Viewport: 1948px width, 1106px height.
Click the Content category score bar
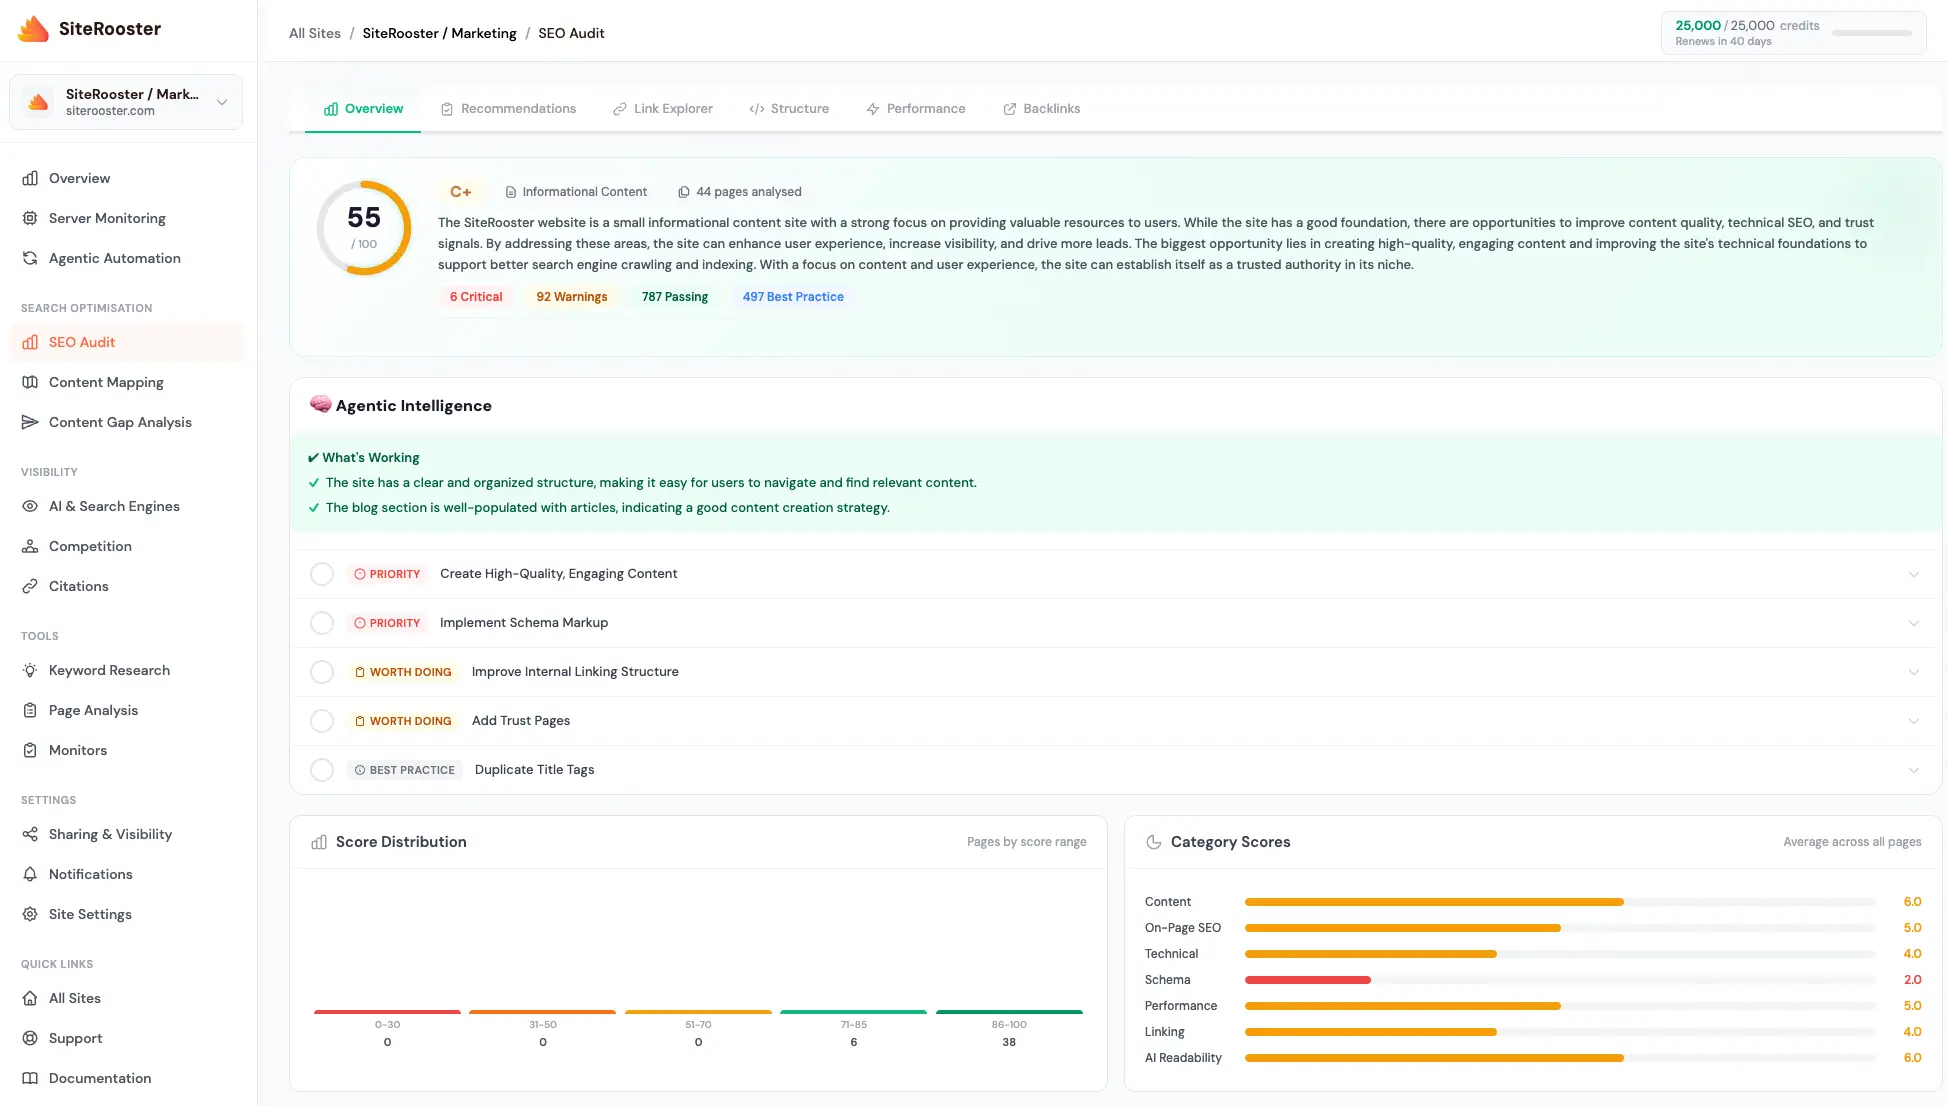pos(1434,902)
